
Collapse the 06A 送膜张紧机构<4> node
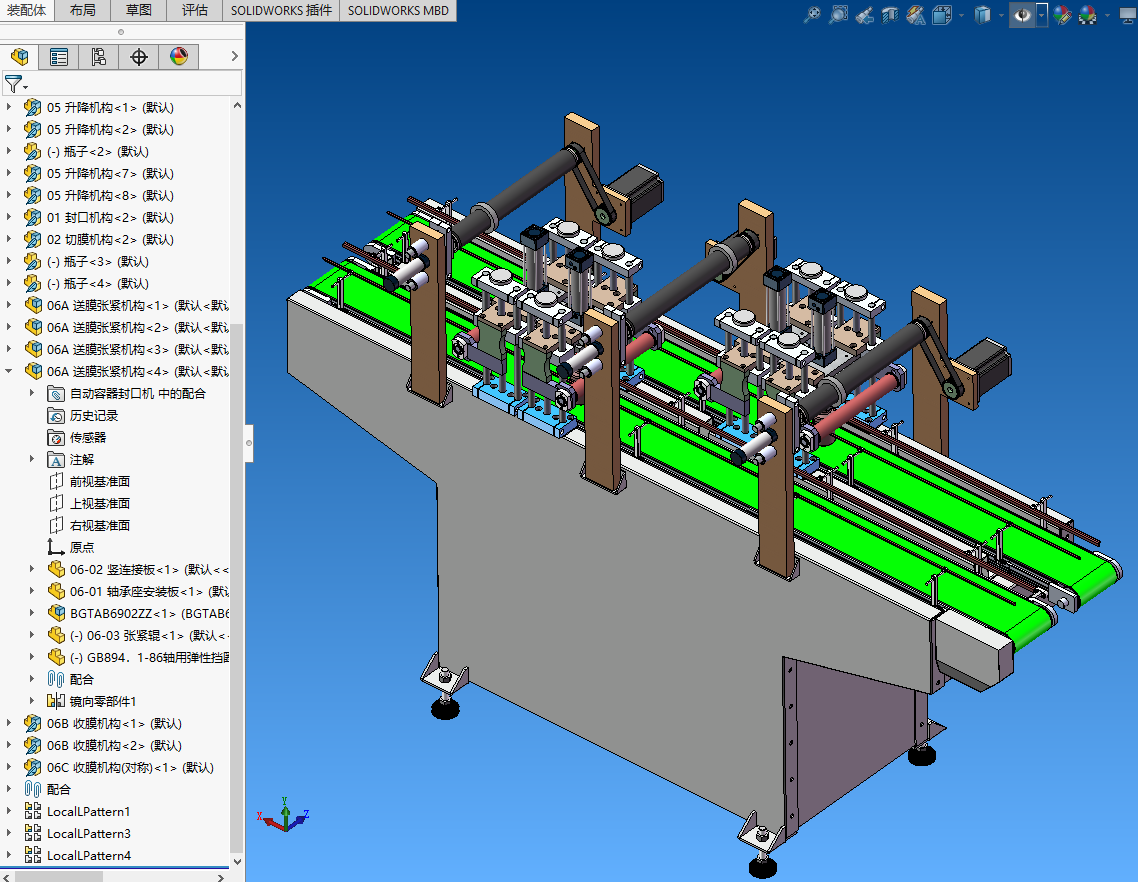[10, 371]
